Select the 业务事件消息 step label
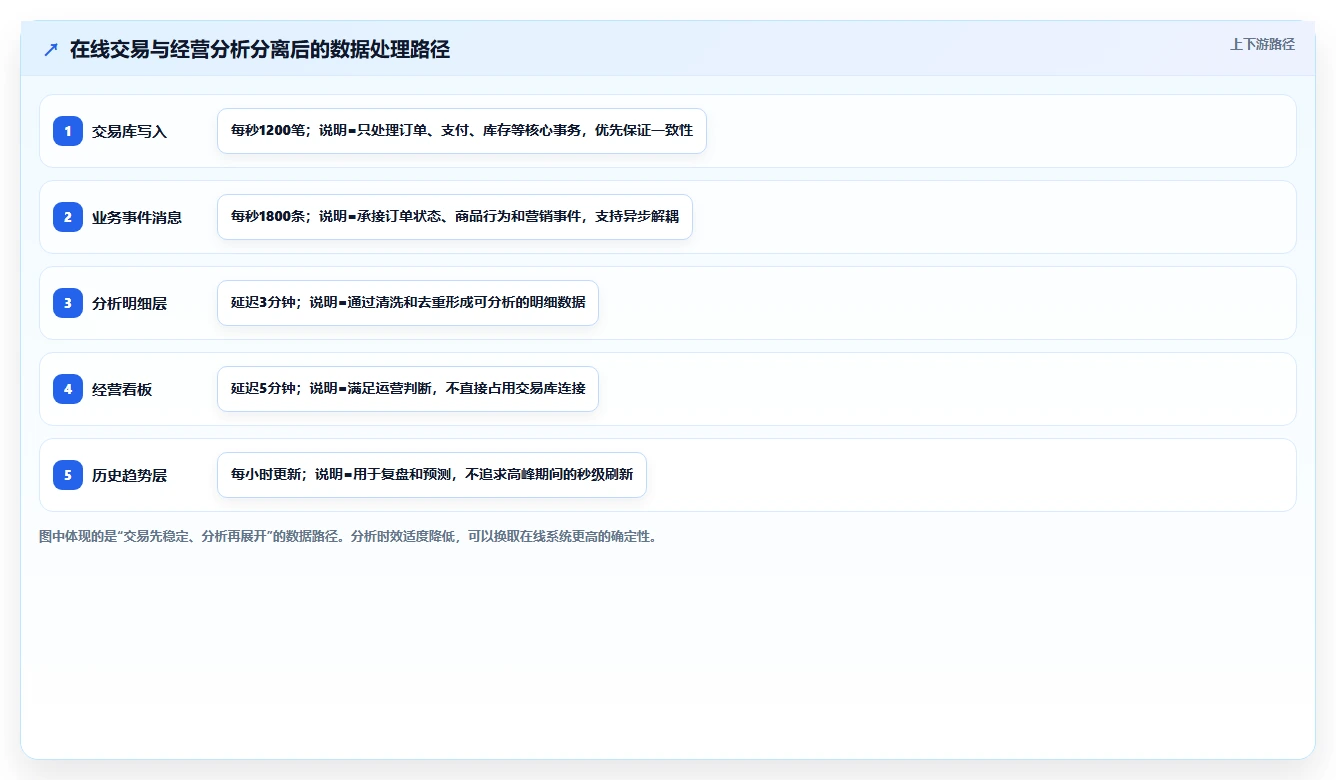The width and height of the screenshot is (1336, 780). click(137, 217)
